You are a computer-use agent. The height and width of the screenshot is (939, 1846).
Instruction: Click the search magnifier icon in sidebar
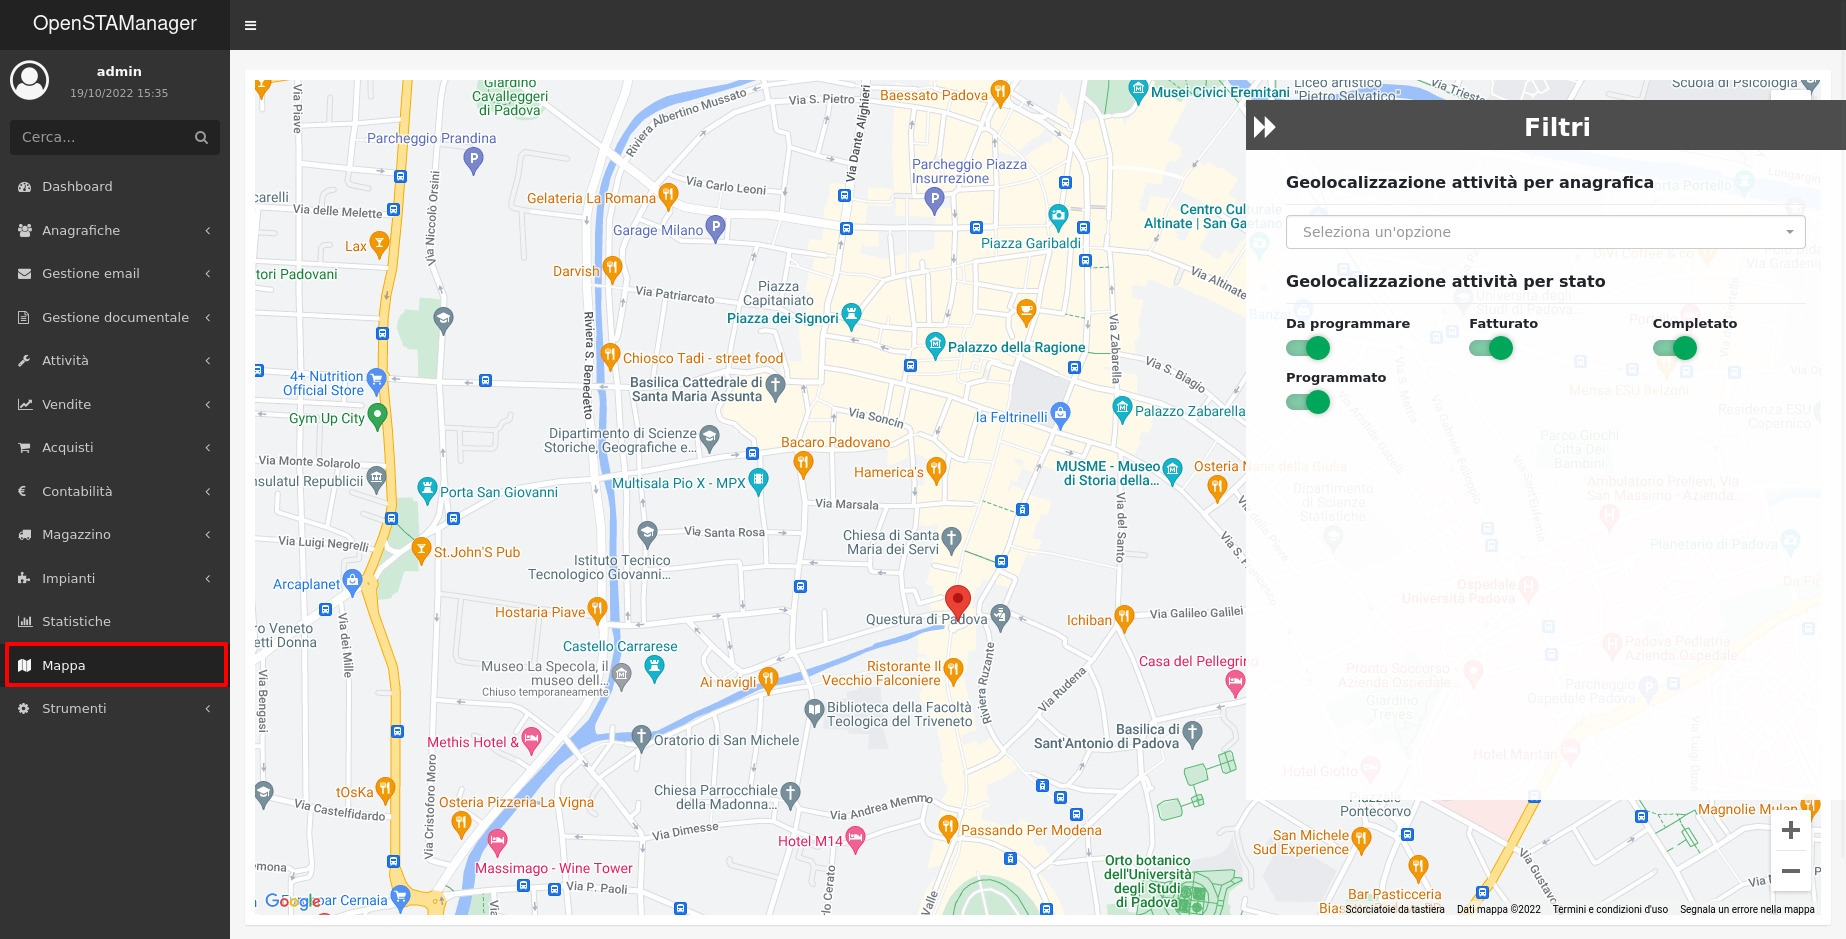pyautogui.click(x=201, y=137)
